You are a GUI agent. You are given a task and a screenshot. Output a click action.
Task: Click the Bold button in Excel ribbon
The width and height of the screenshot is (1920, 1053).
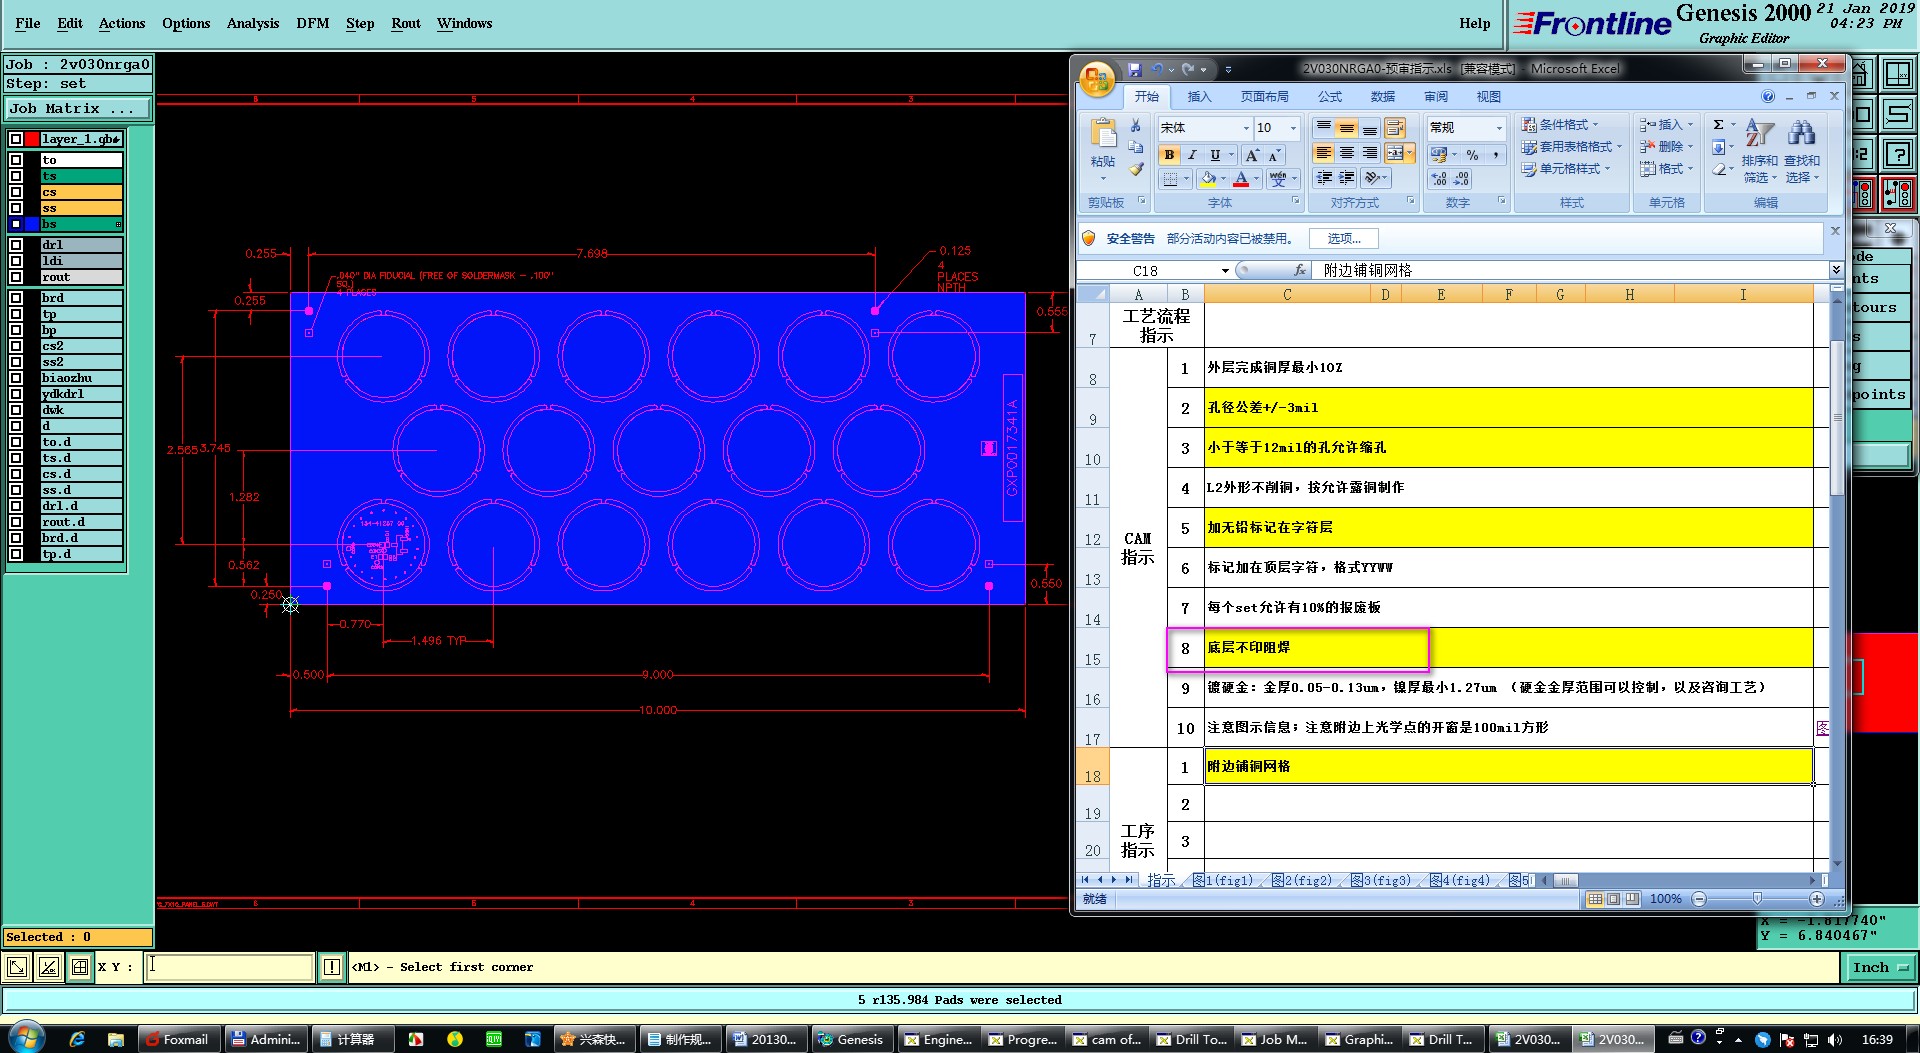pyautogui.click(x=1168, y=155)
